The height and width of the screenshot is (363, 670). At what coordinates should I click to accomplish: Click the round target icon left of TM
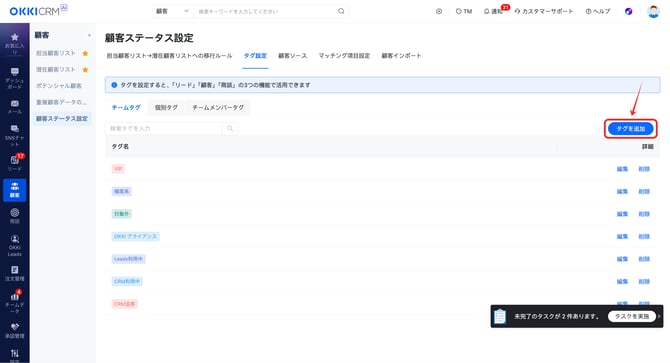click(x=439, y=12)
